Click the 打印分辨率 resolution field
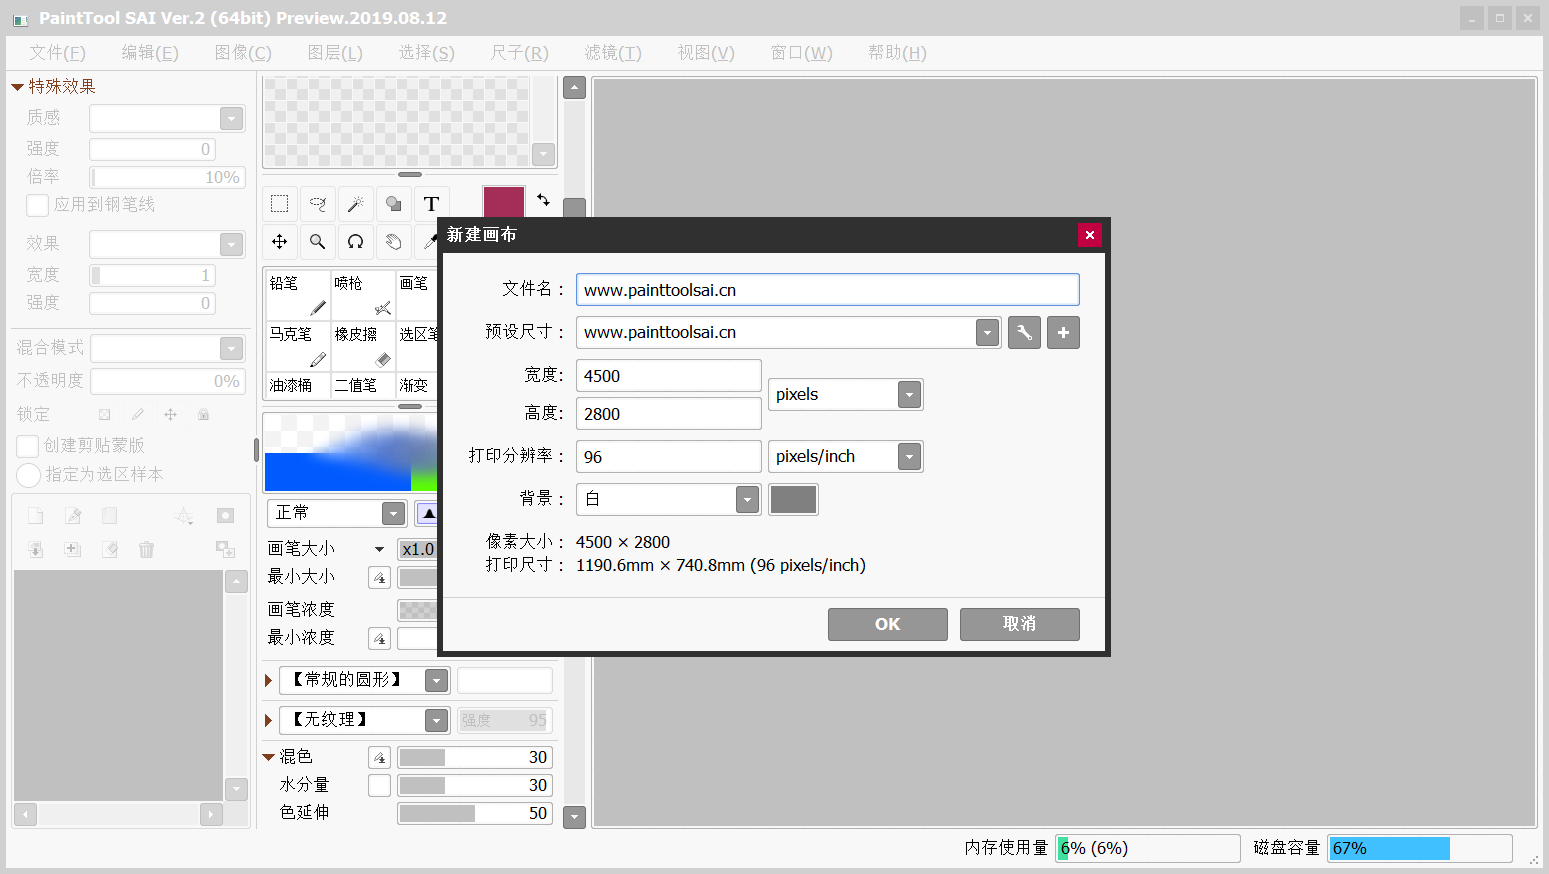Image resolution: width=1549 pixels, height=874 pixels. click(669, 457)
